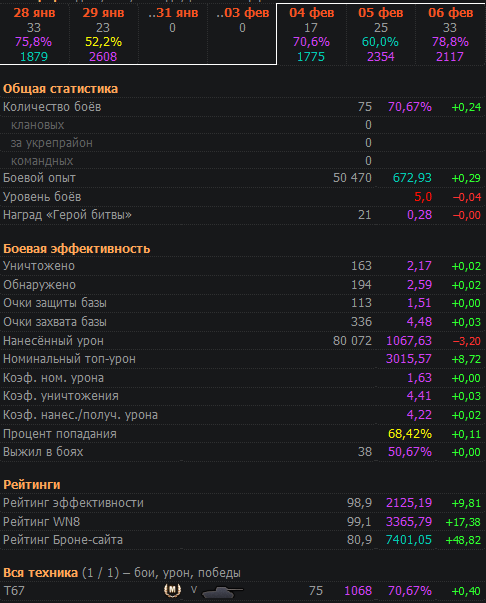486x603 pixels.
Task: Click the Коэф. нанес./получ. урона row label
Action: pos(80,415)
